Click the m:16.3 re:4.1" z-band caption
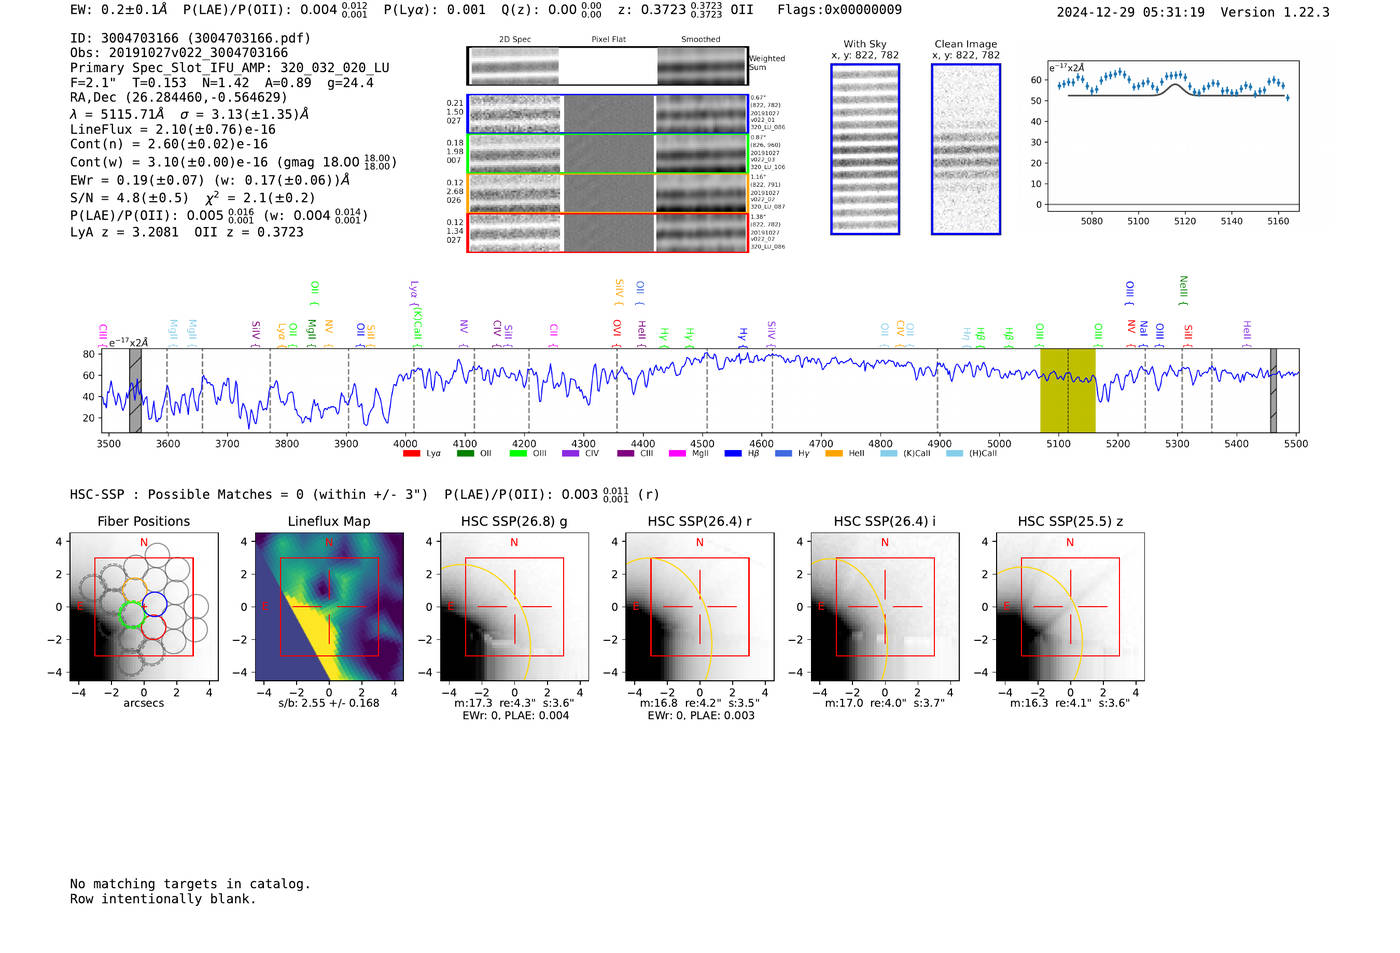Viewport: 1400px width, 953px height. point(1070,703)
